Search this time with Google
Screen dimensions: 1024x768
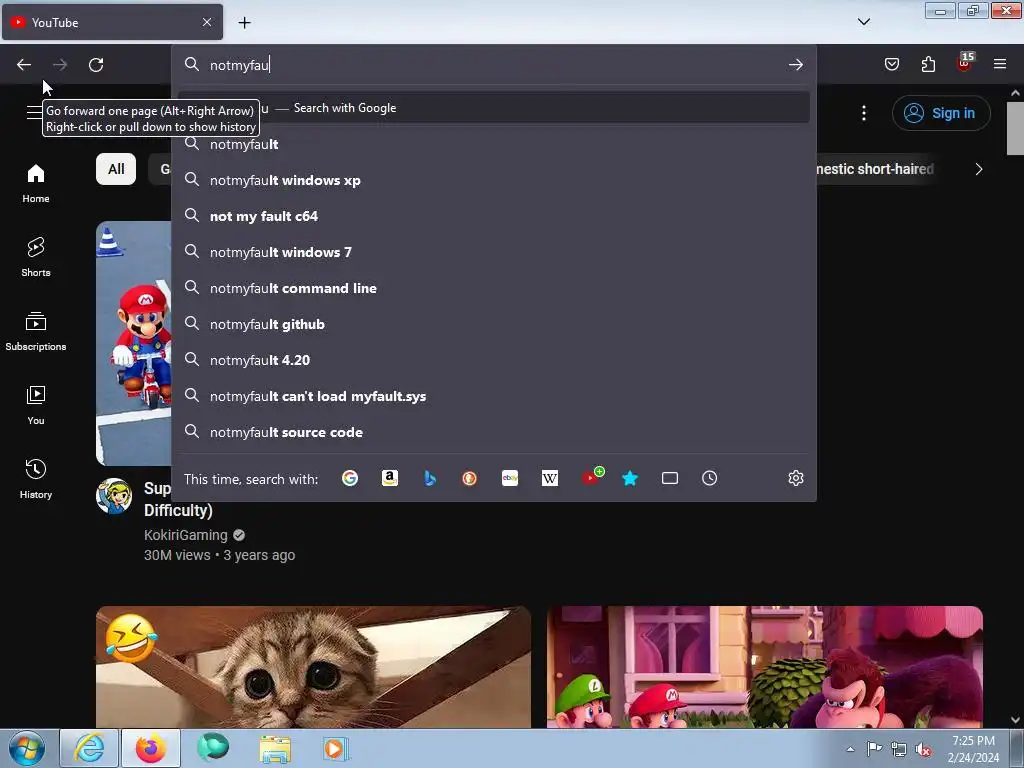pyautogui.click(x=350, y=479)
